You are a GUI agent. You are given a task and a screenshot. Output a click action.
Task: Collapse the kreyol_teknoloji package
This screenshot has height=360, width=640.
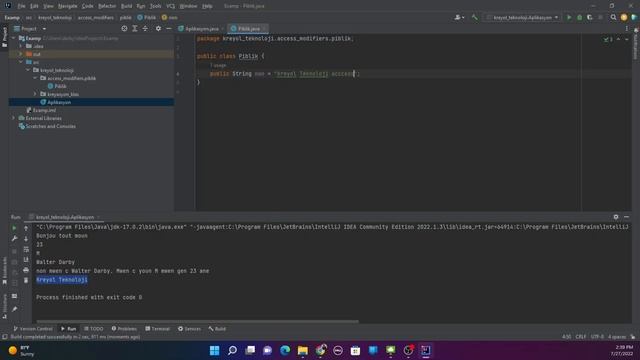(x=28, y=70)
